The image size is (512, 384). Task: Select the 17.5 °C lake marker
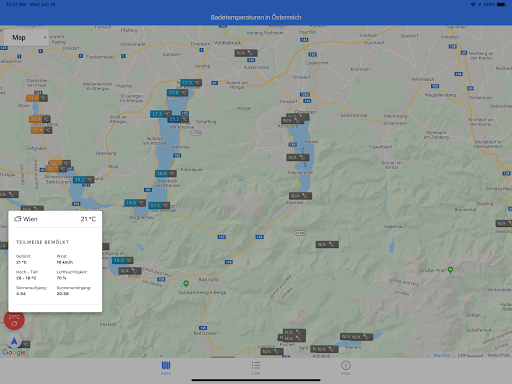click(x=191, y=83)
